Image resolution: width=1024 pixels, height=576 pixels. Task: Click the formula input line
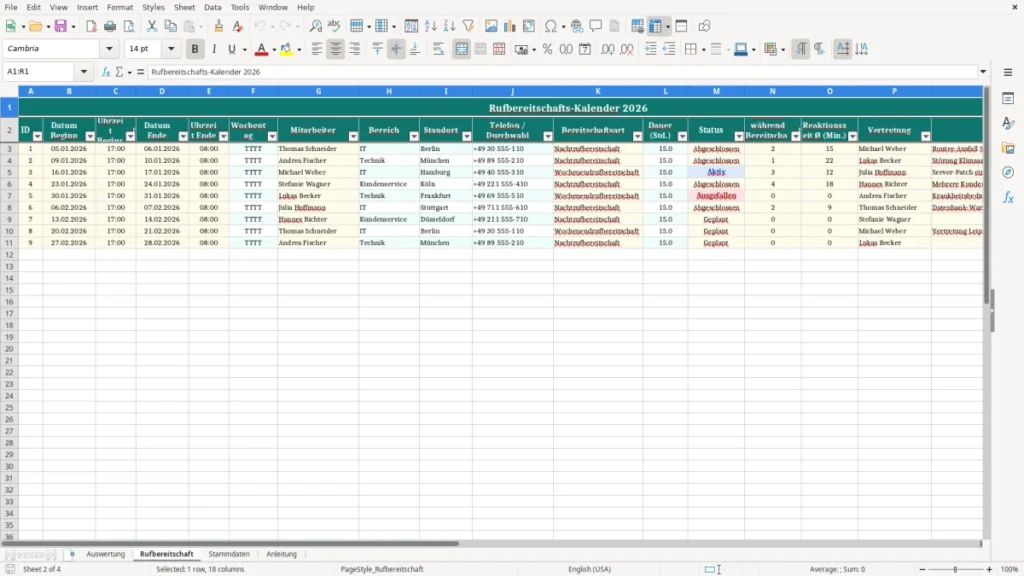point(562,72)
